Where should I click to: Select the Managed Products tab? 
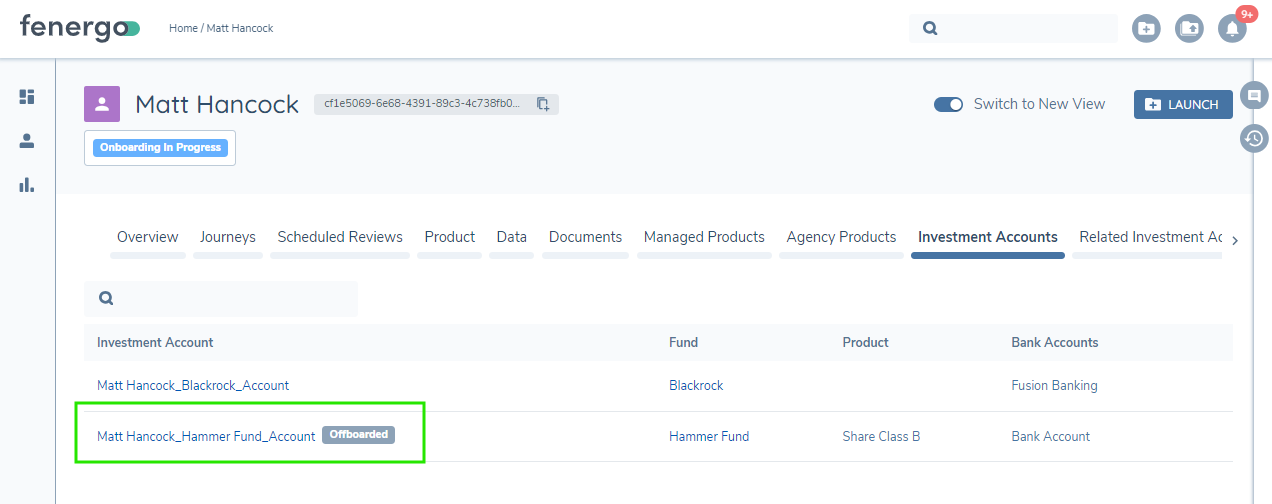pyautogui.click(x=704, y=238)
